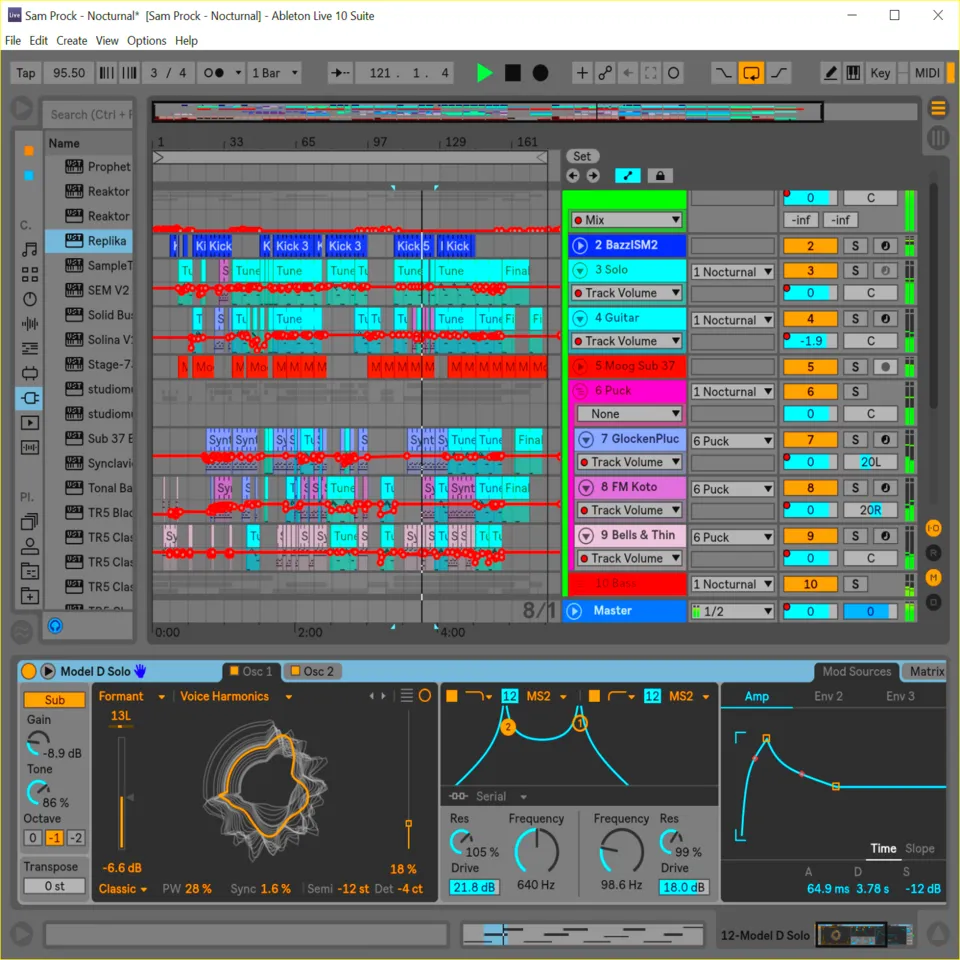The width and height of the screenshot is (960, 960).
Task: Show the Mixer section M button
Action: [x=933, y=577]
